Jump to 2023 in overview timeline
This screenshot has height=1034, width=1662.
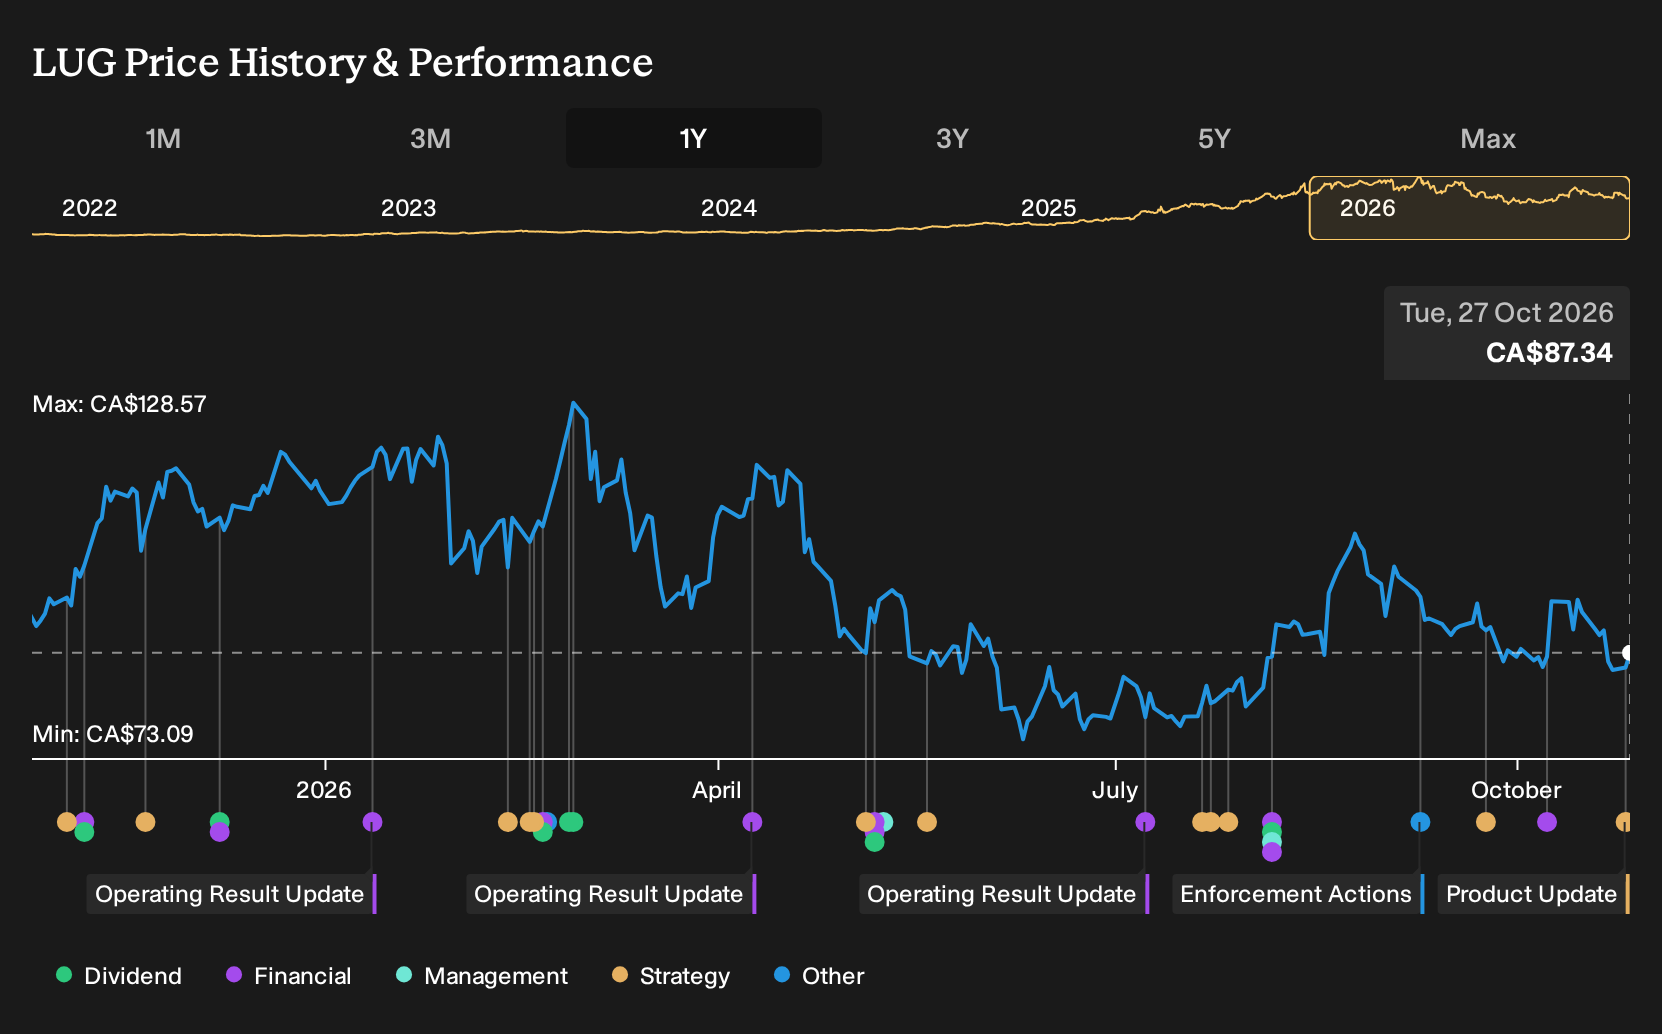coord(408,208)
